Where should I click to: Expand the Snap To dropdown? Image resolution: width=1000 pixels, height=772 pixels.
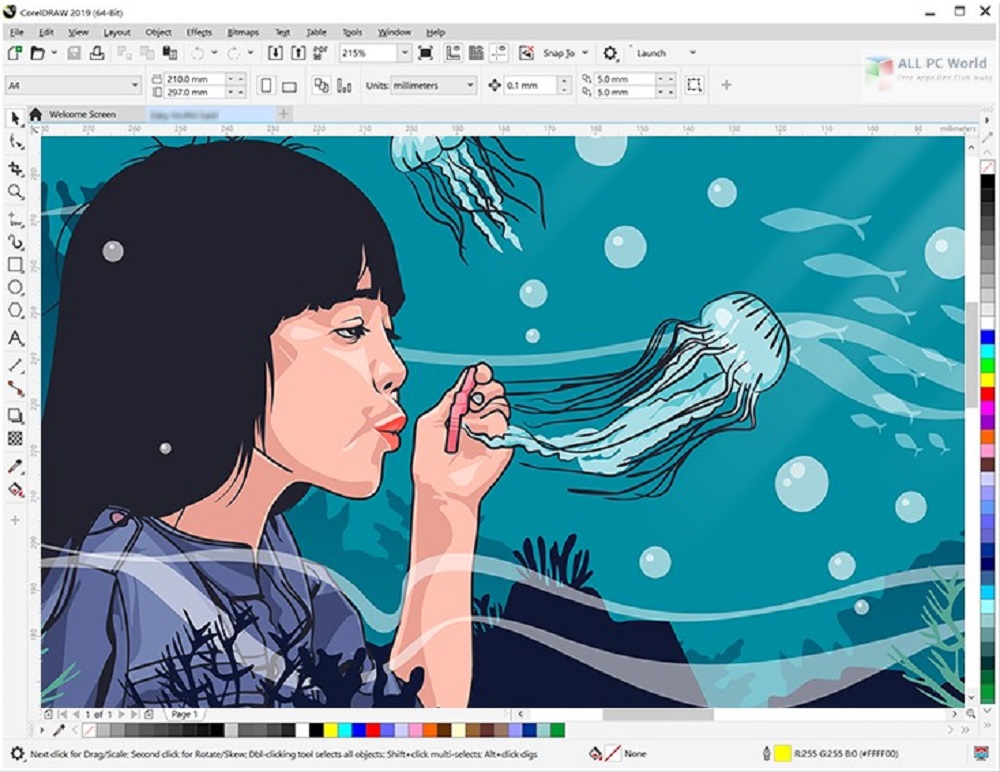585,53
